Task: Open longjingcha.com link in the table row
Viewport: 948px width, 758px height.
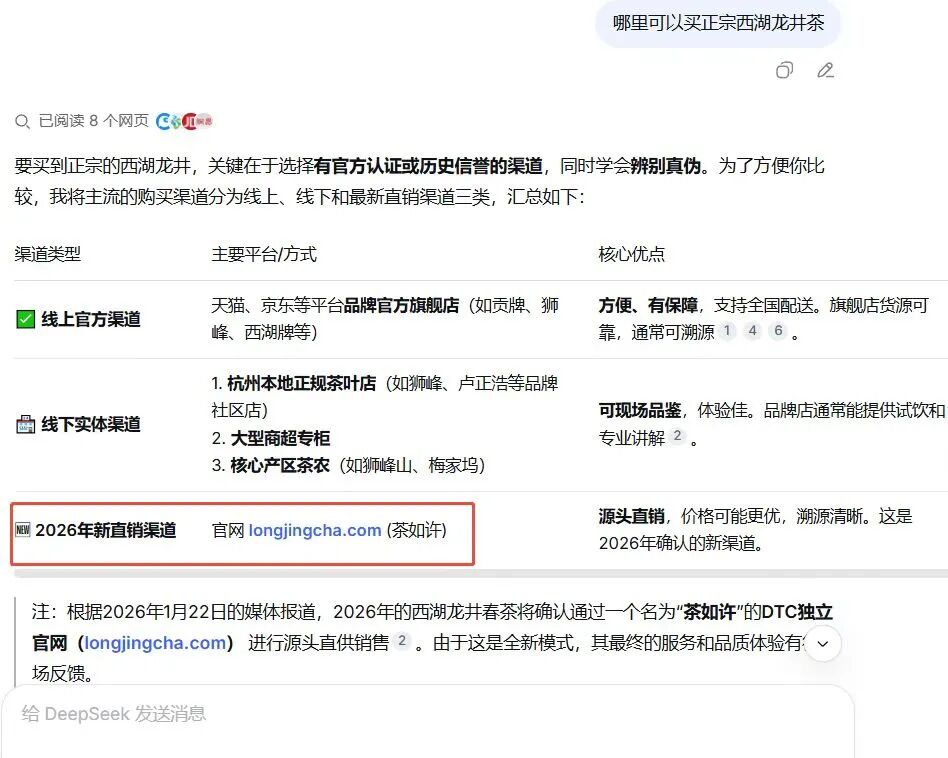Action: [315, 530]
